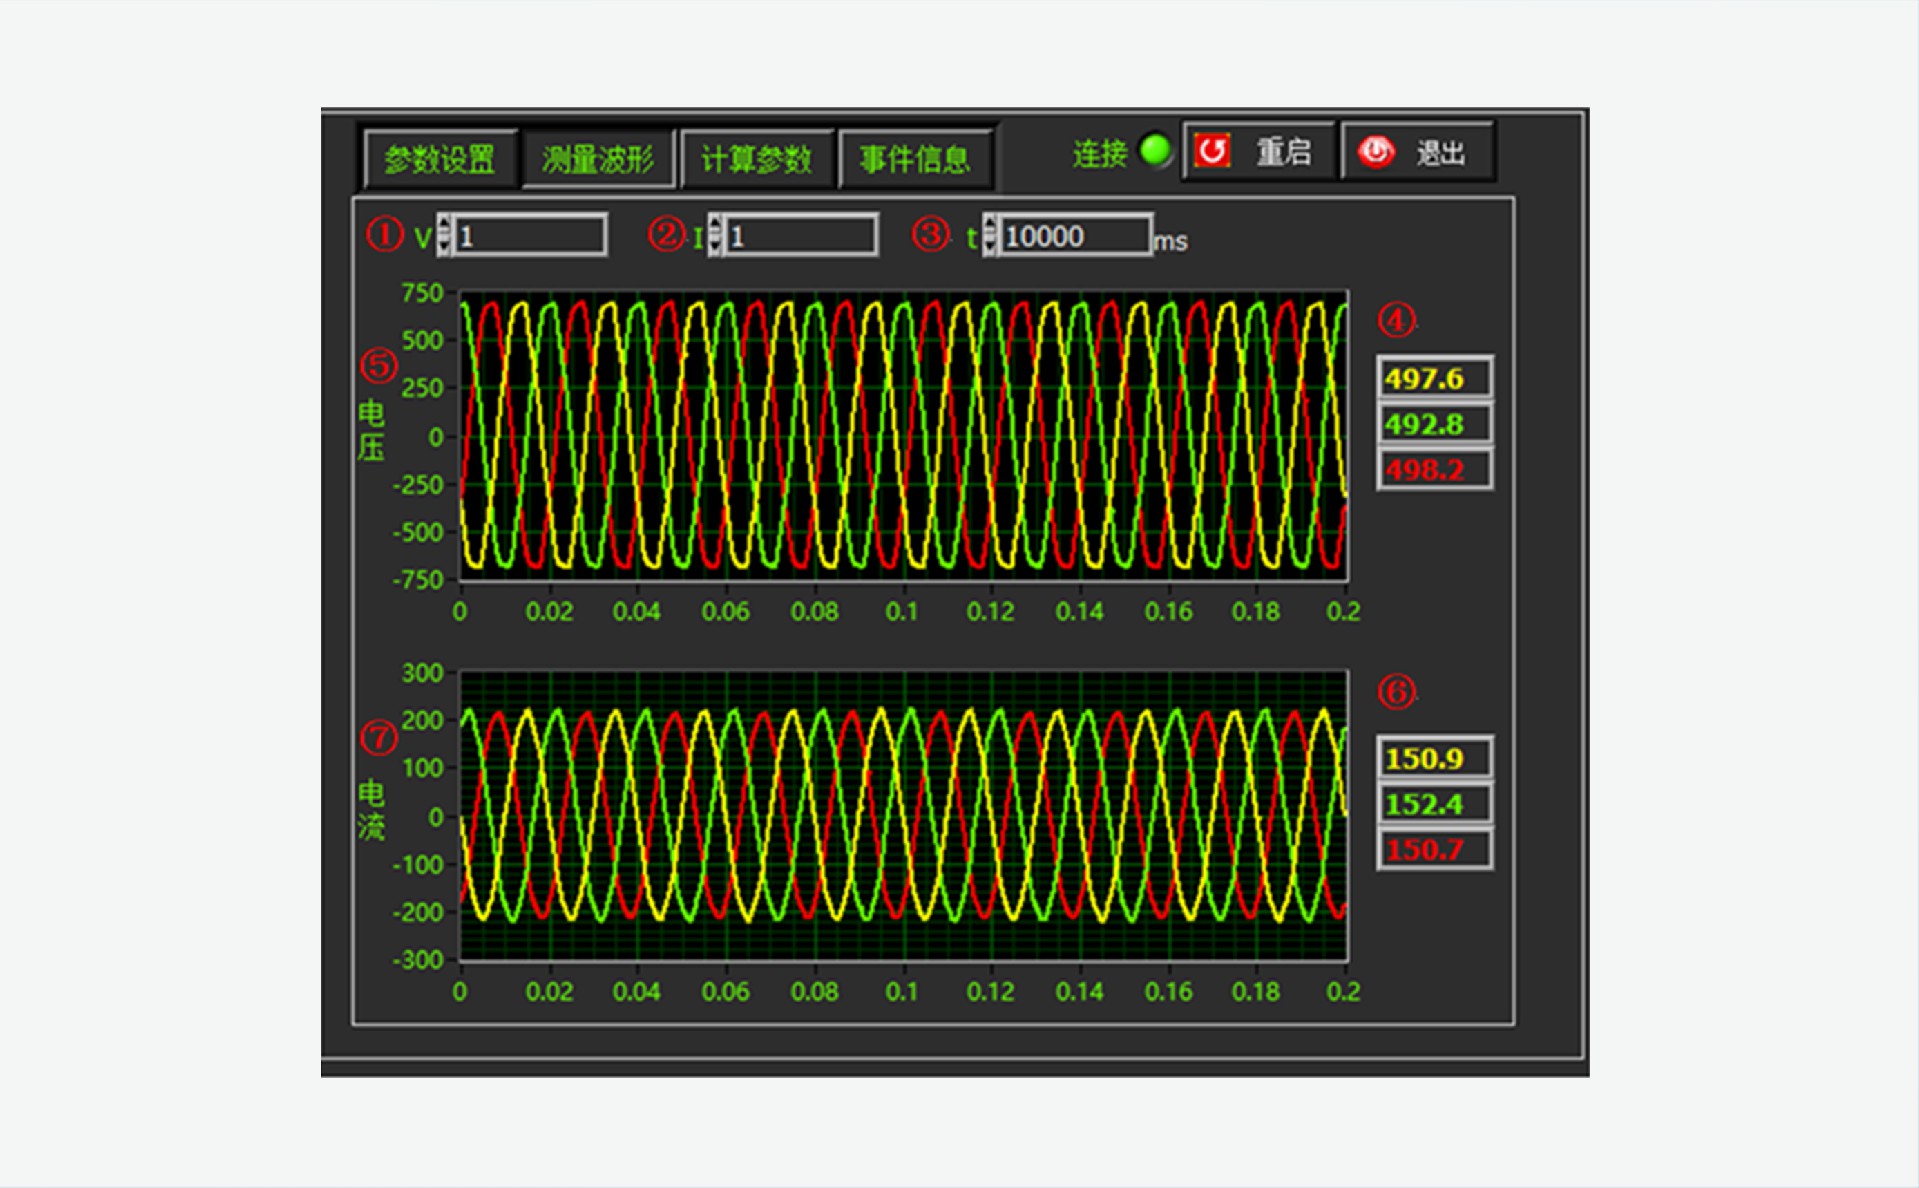This screenshot has width=1919, height=1188.
Task: Open the 参数设置 tab
Action: point(440,159)
